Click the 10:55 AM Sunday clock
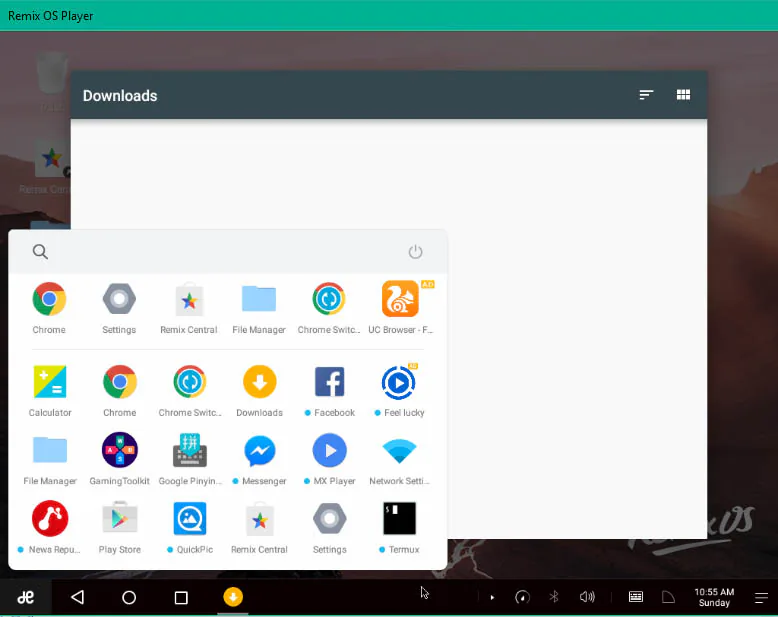Image resolution: width=778 pixels, height=617 pixels. coord(714,597)
